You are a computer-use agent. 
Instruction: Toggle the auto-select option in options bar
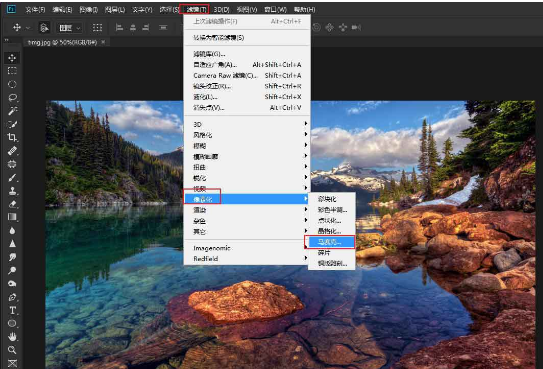tap(44, 28)
